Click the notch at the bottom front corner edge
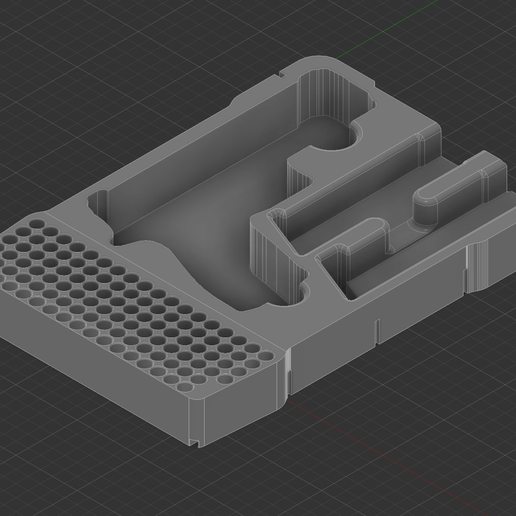This screenshot has width=516, height=516. click(194, 443)
